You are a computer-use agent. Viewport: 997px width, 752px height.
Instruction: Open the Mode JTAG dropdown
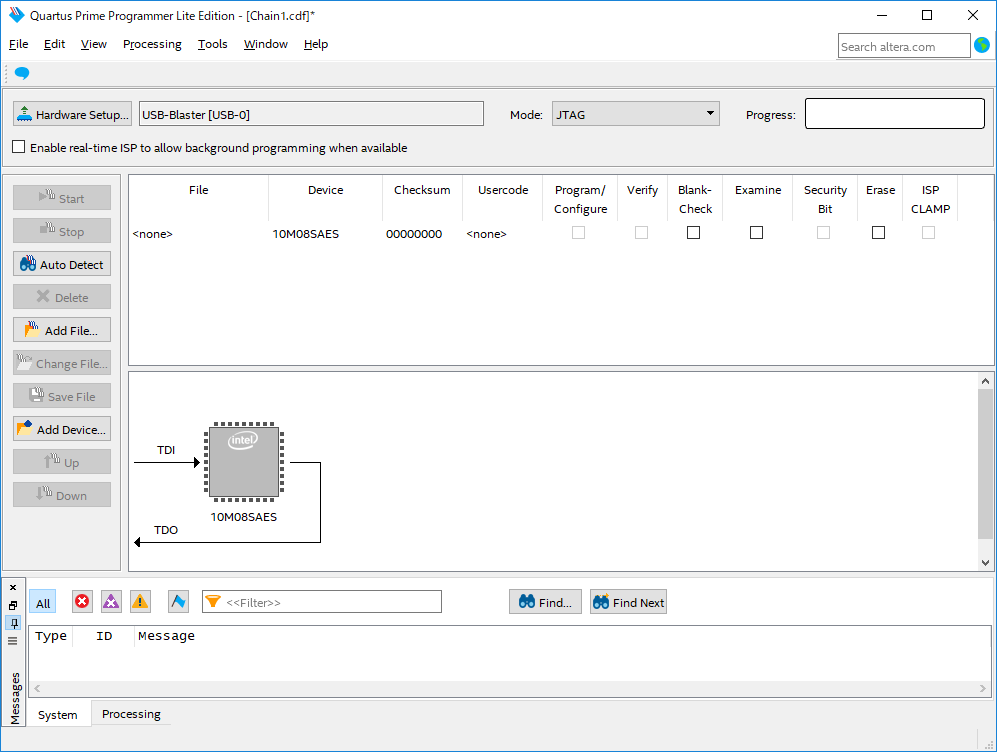(636, 114)
